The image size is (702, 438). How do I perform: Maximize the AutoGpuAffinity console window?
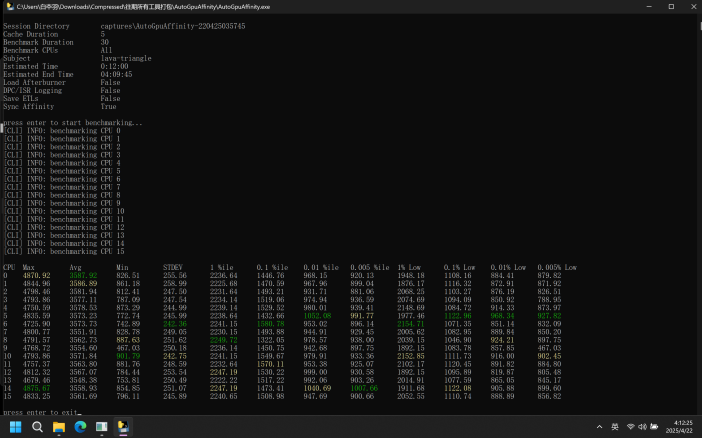coord(671,7)
